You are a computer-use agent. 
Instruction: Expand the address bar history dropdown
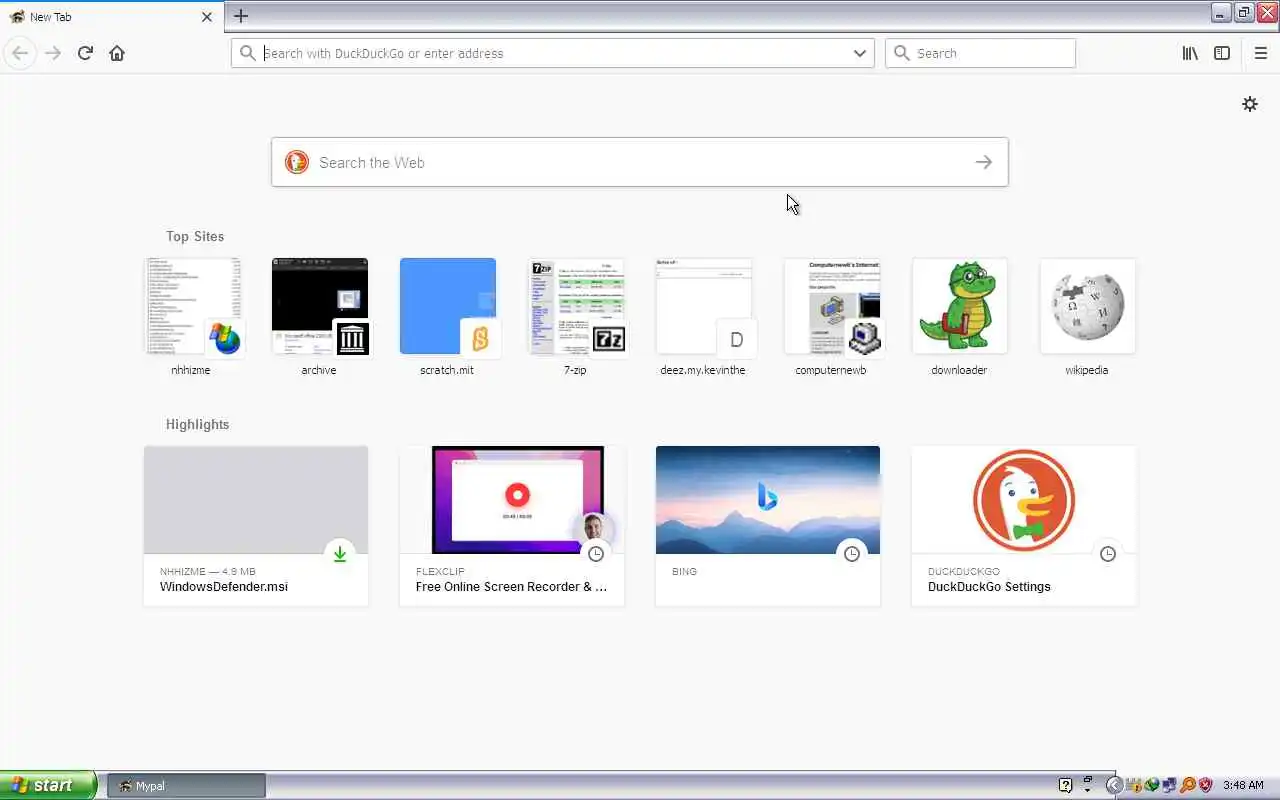coord(859,53)
